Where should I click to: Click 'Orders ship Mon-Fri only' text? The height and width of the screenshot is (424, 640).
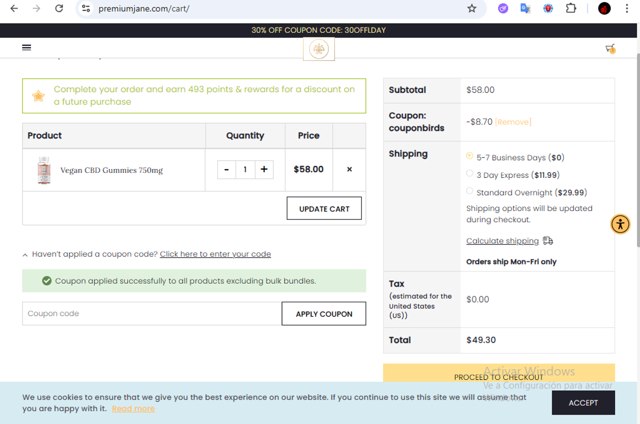pos(511,262)
